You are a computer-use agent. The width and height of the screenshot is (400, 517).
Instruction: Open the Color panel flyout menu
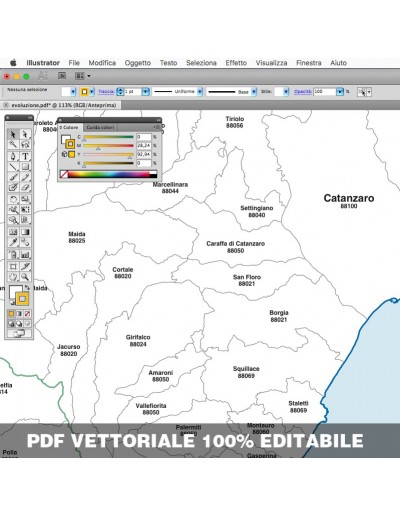click(158, 127)
